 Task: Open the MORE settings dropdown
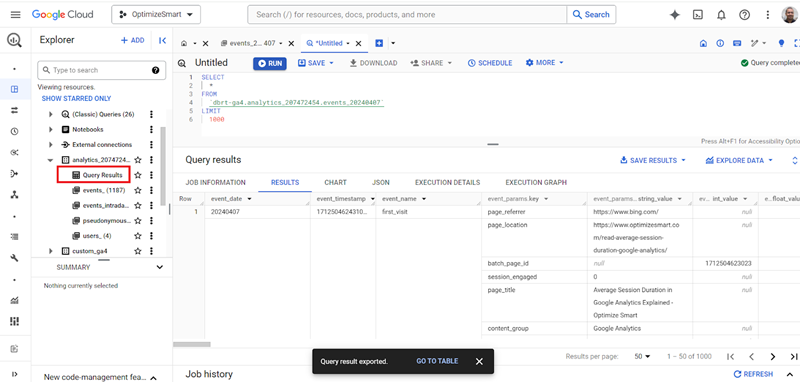pos(544,63)
